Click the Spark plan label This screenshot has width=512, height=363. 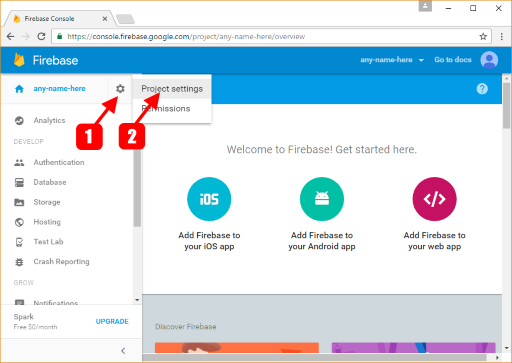click(x=24, y=316)
